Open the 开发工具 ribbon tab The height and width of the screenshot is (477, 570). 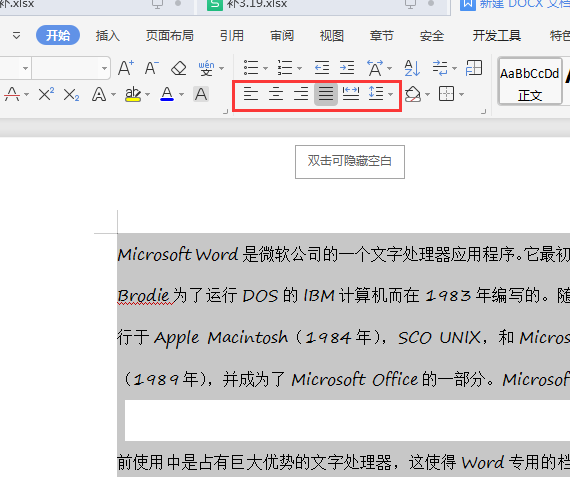497,36
